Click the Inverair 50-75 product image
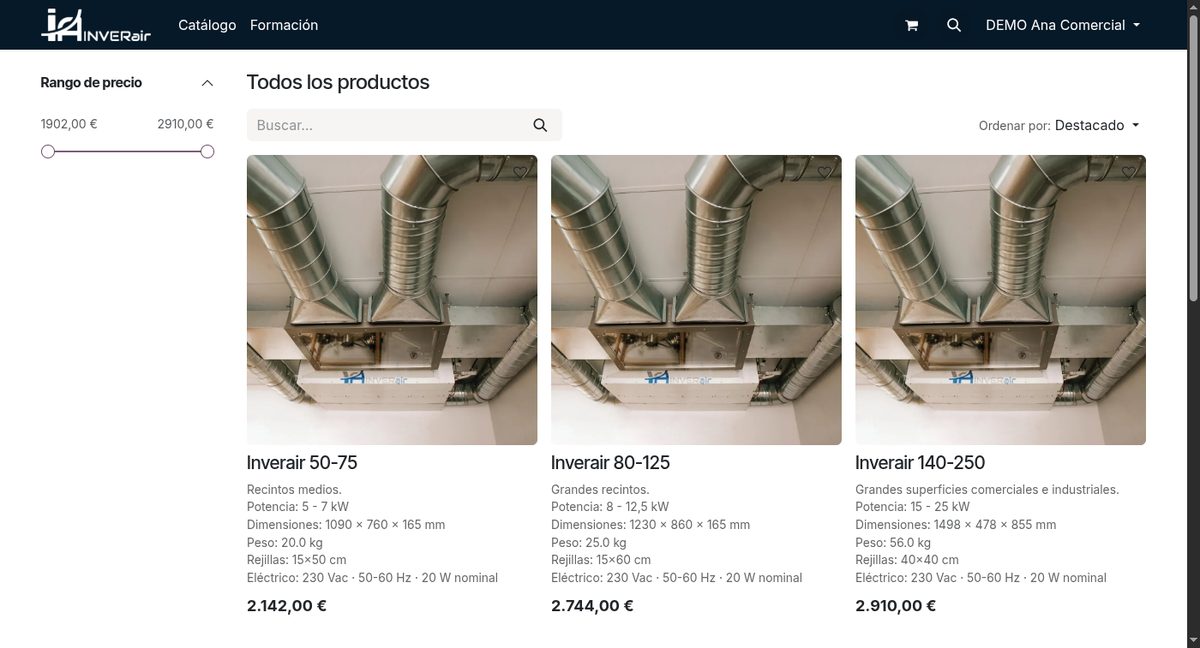Screen dimensions: 1200x648 392,300
